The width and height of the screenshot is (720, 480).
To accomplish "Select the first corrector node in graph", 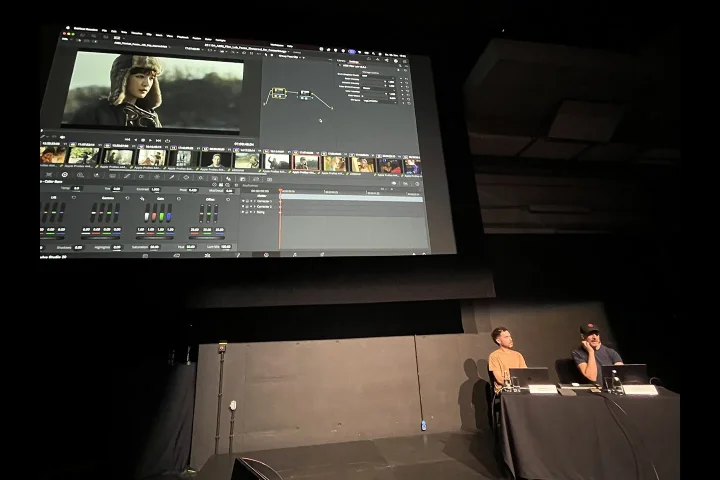I will [x=278, y=92].
